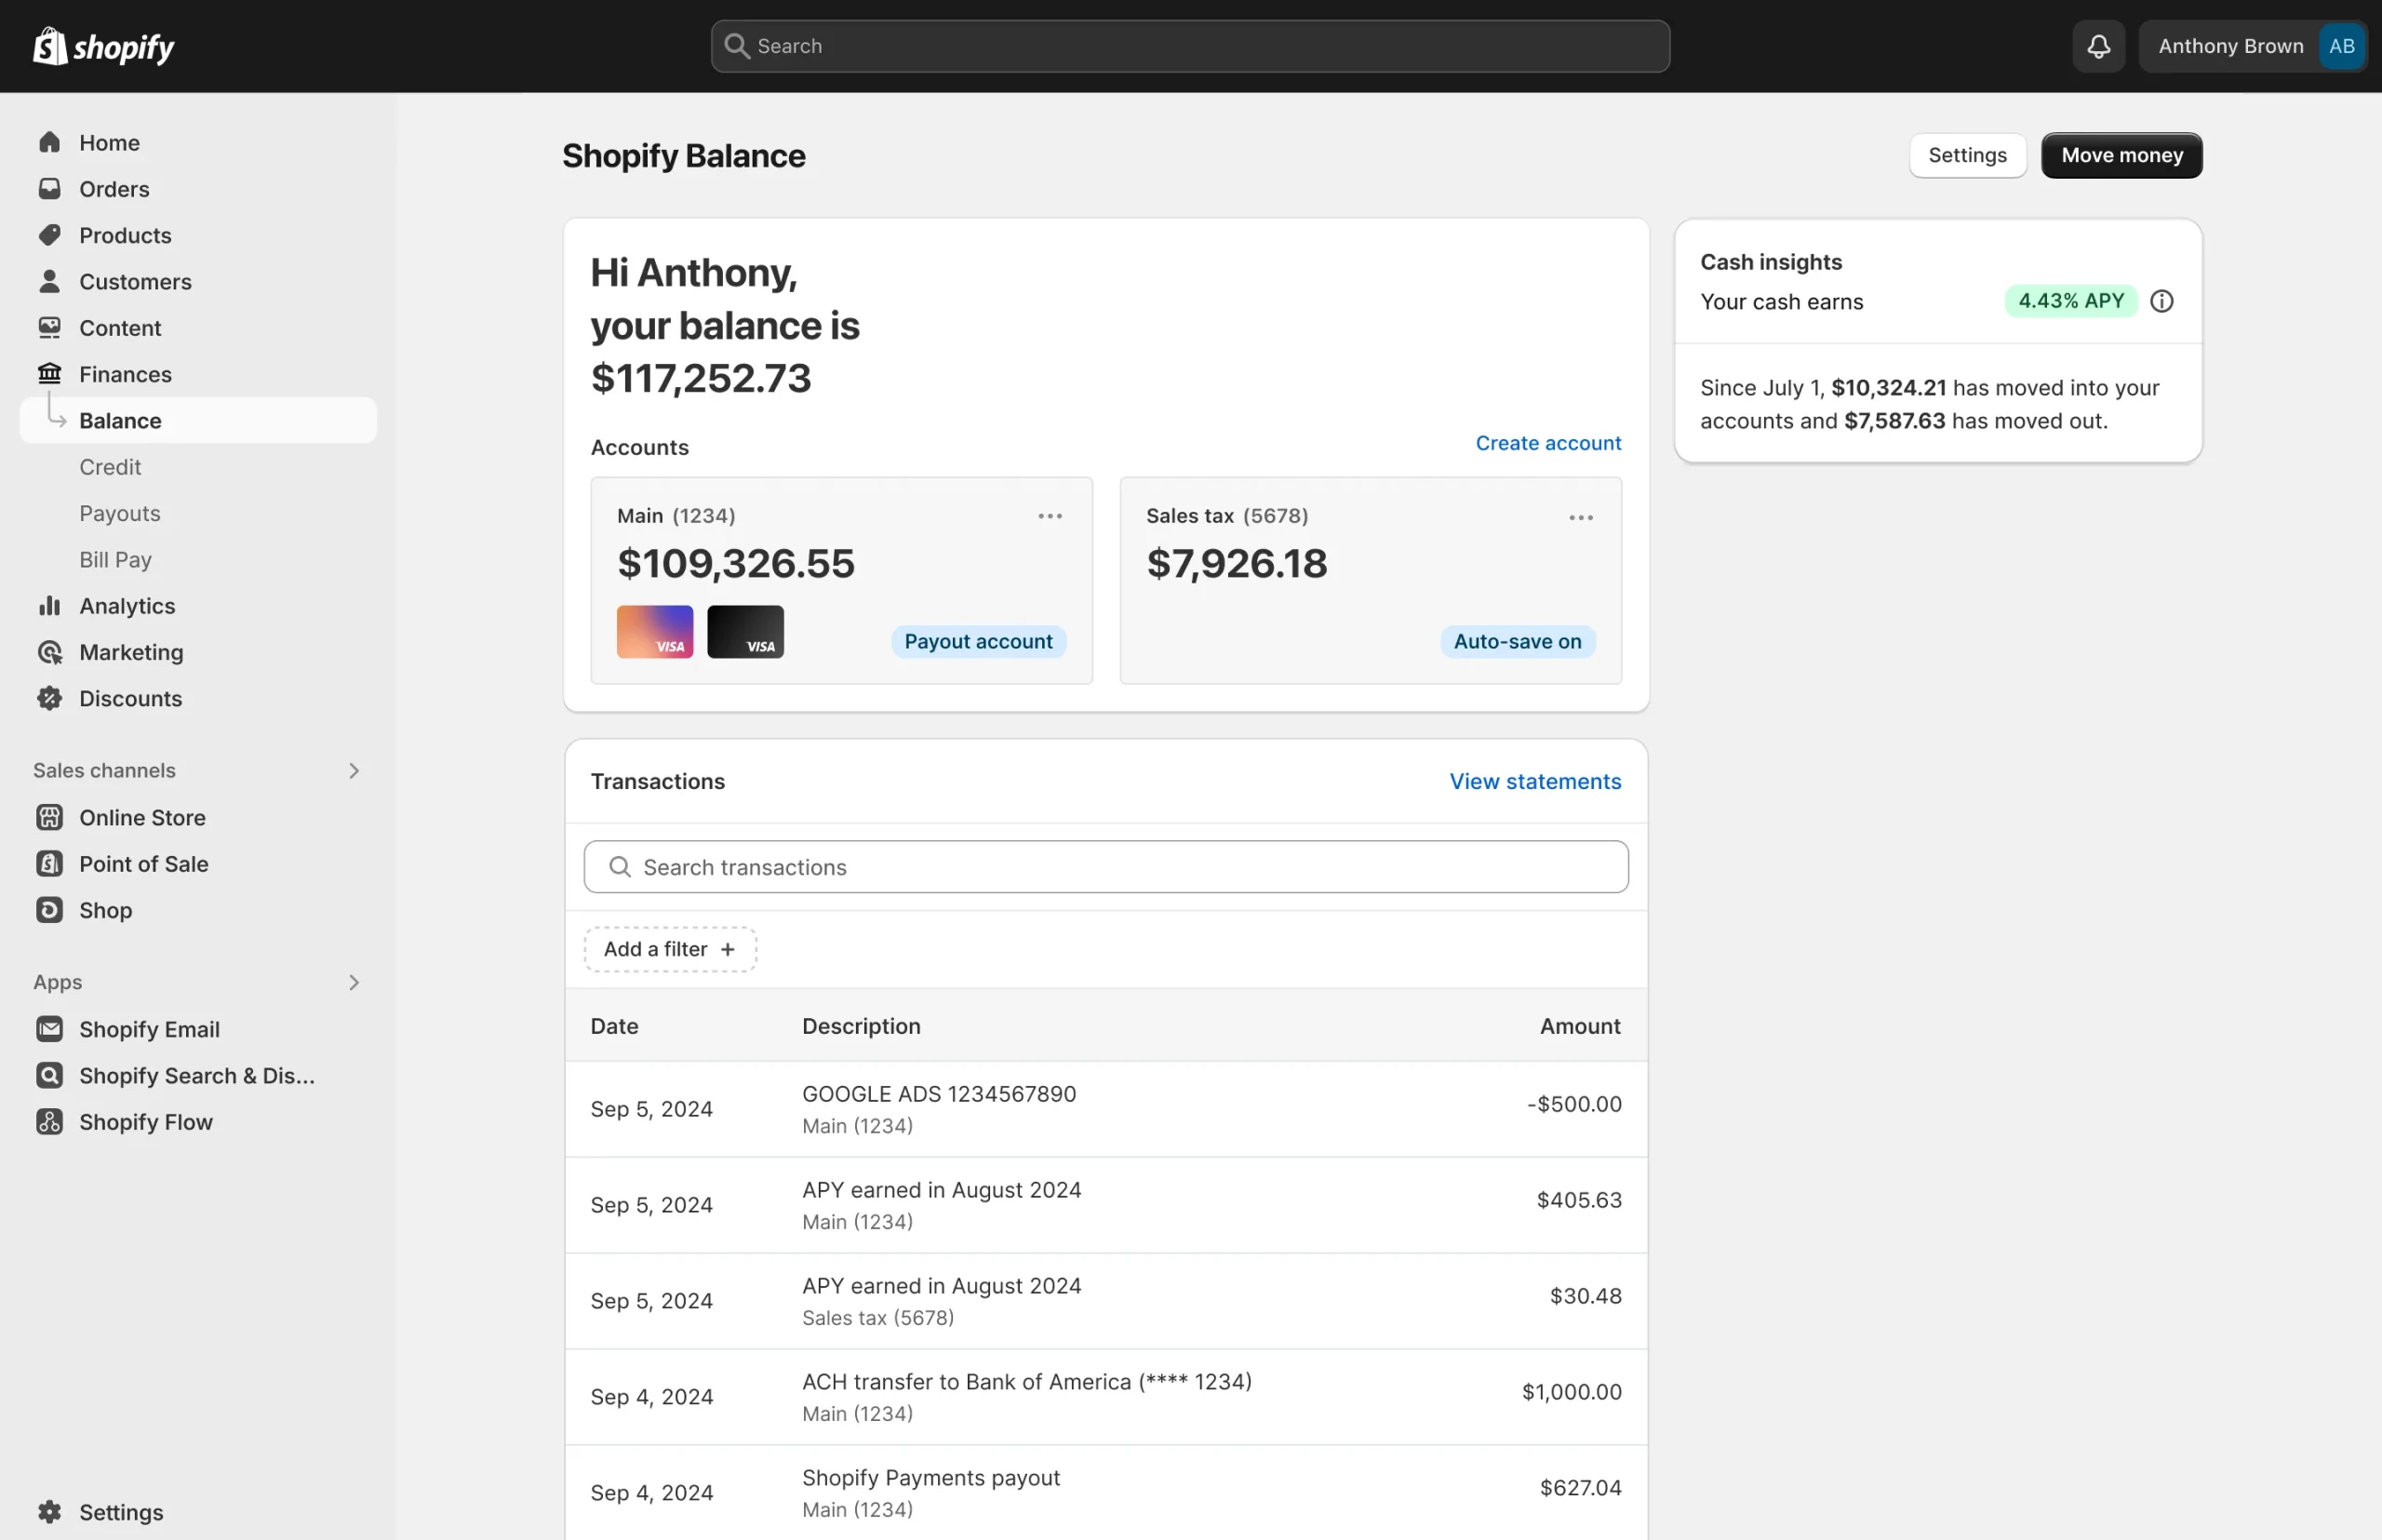Viewport: 2382px width, 1540px height.
Task: Click the 4.43% APY badge
Action: [2070, 301]
